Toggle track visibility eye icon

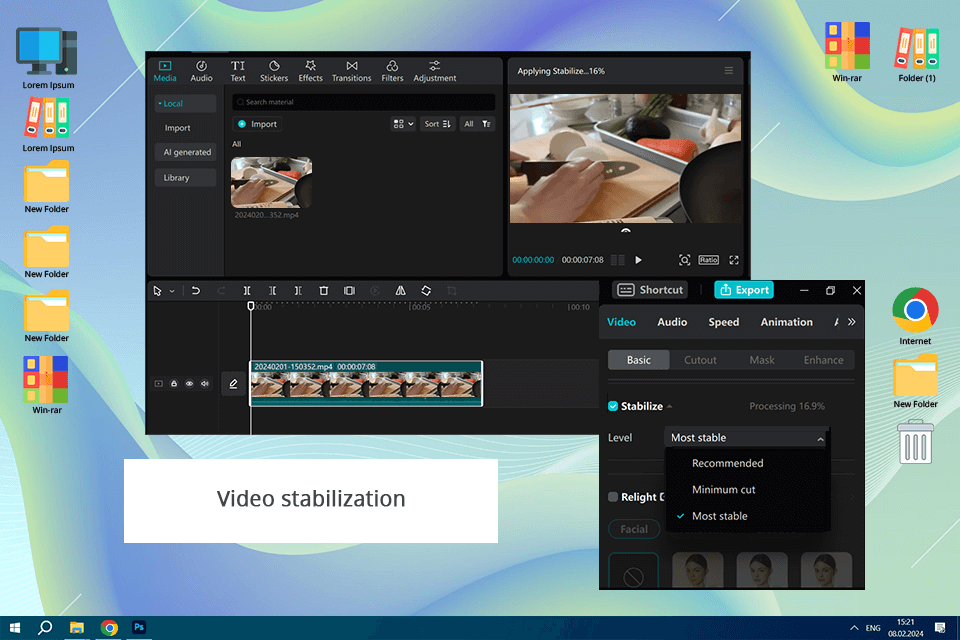[189, 383]
